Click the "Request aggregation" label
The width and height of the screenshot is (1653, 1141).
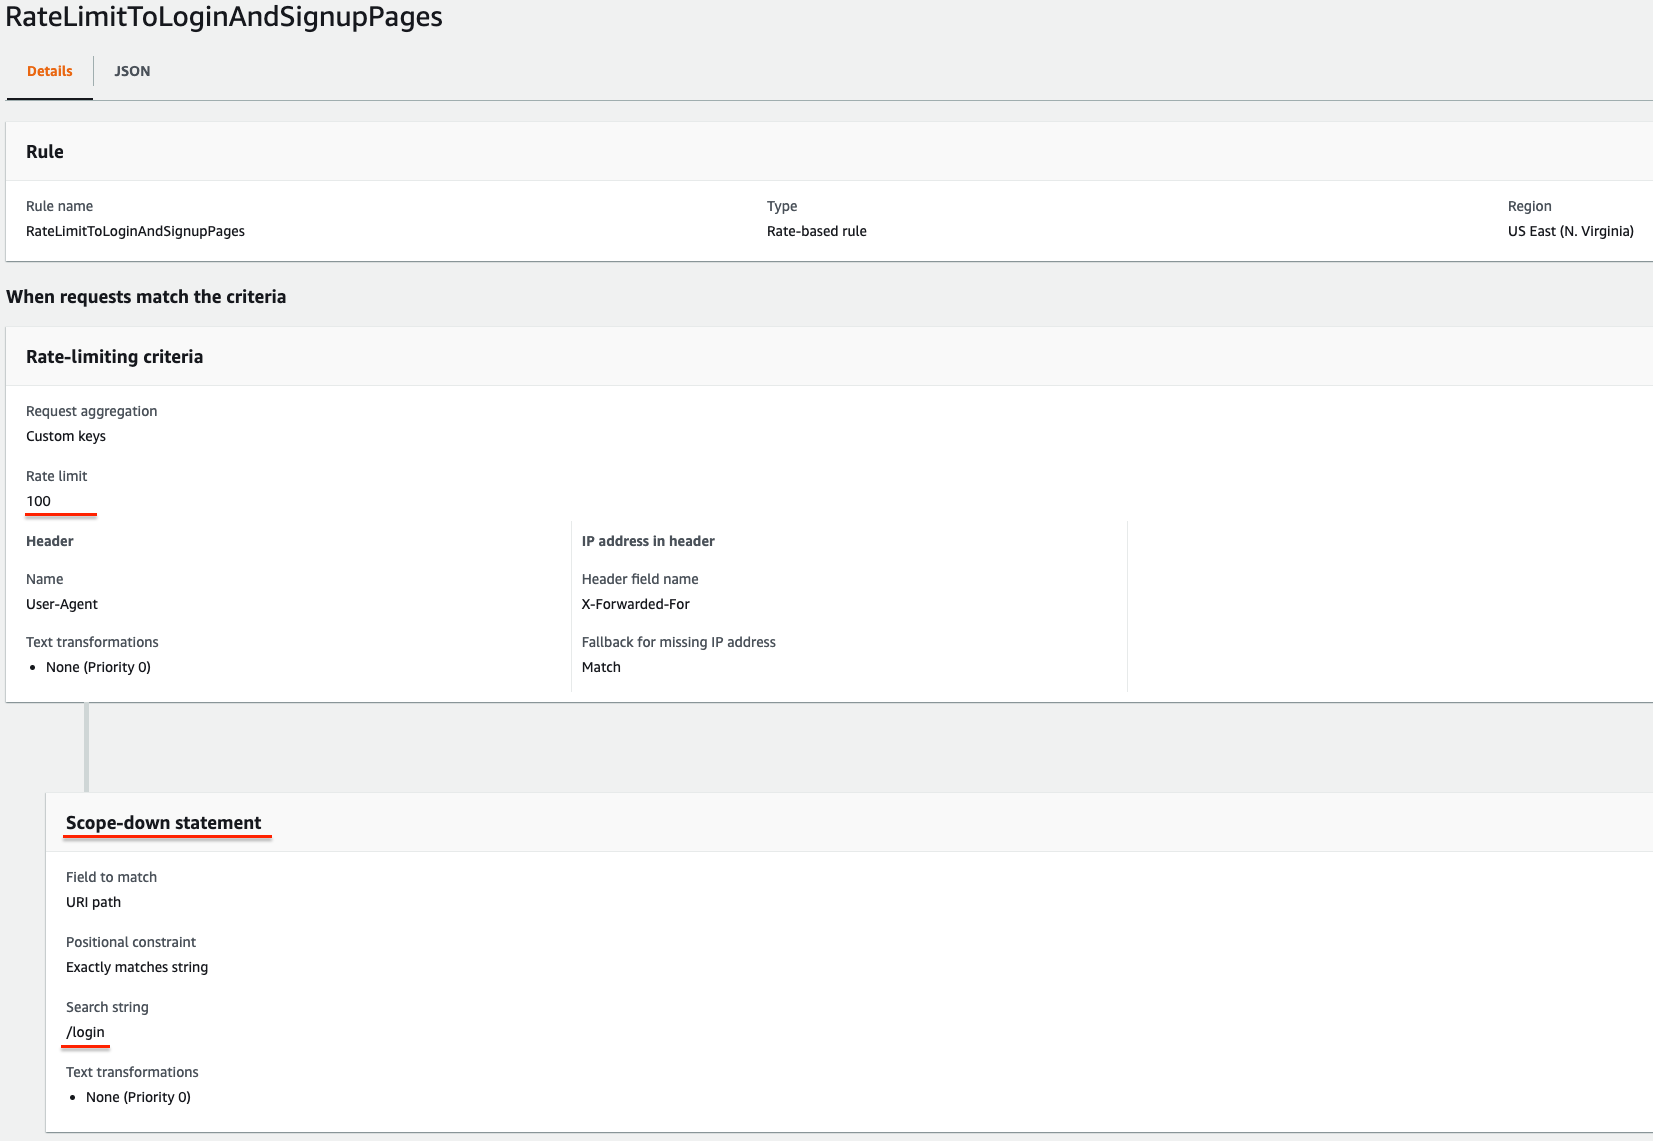91,411
